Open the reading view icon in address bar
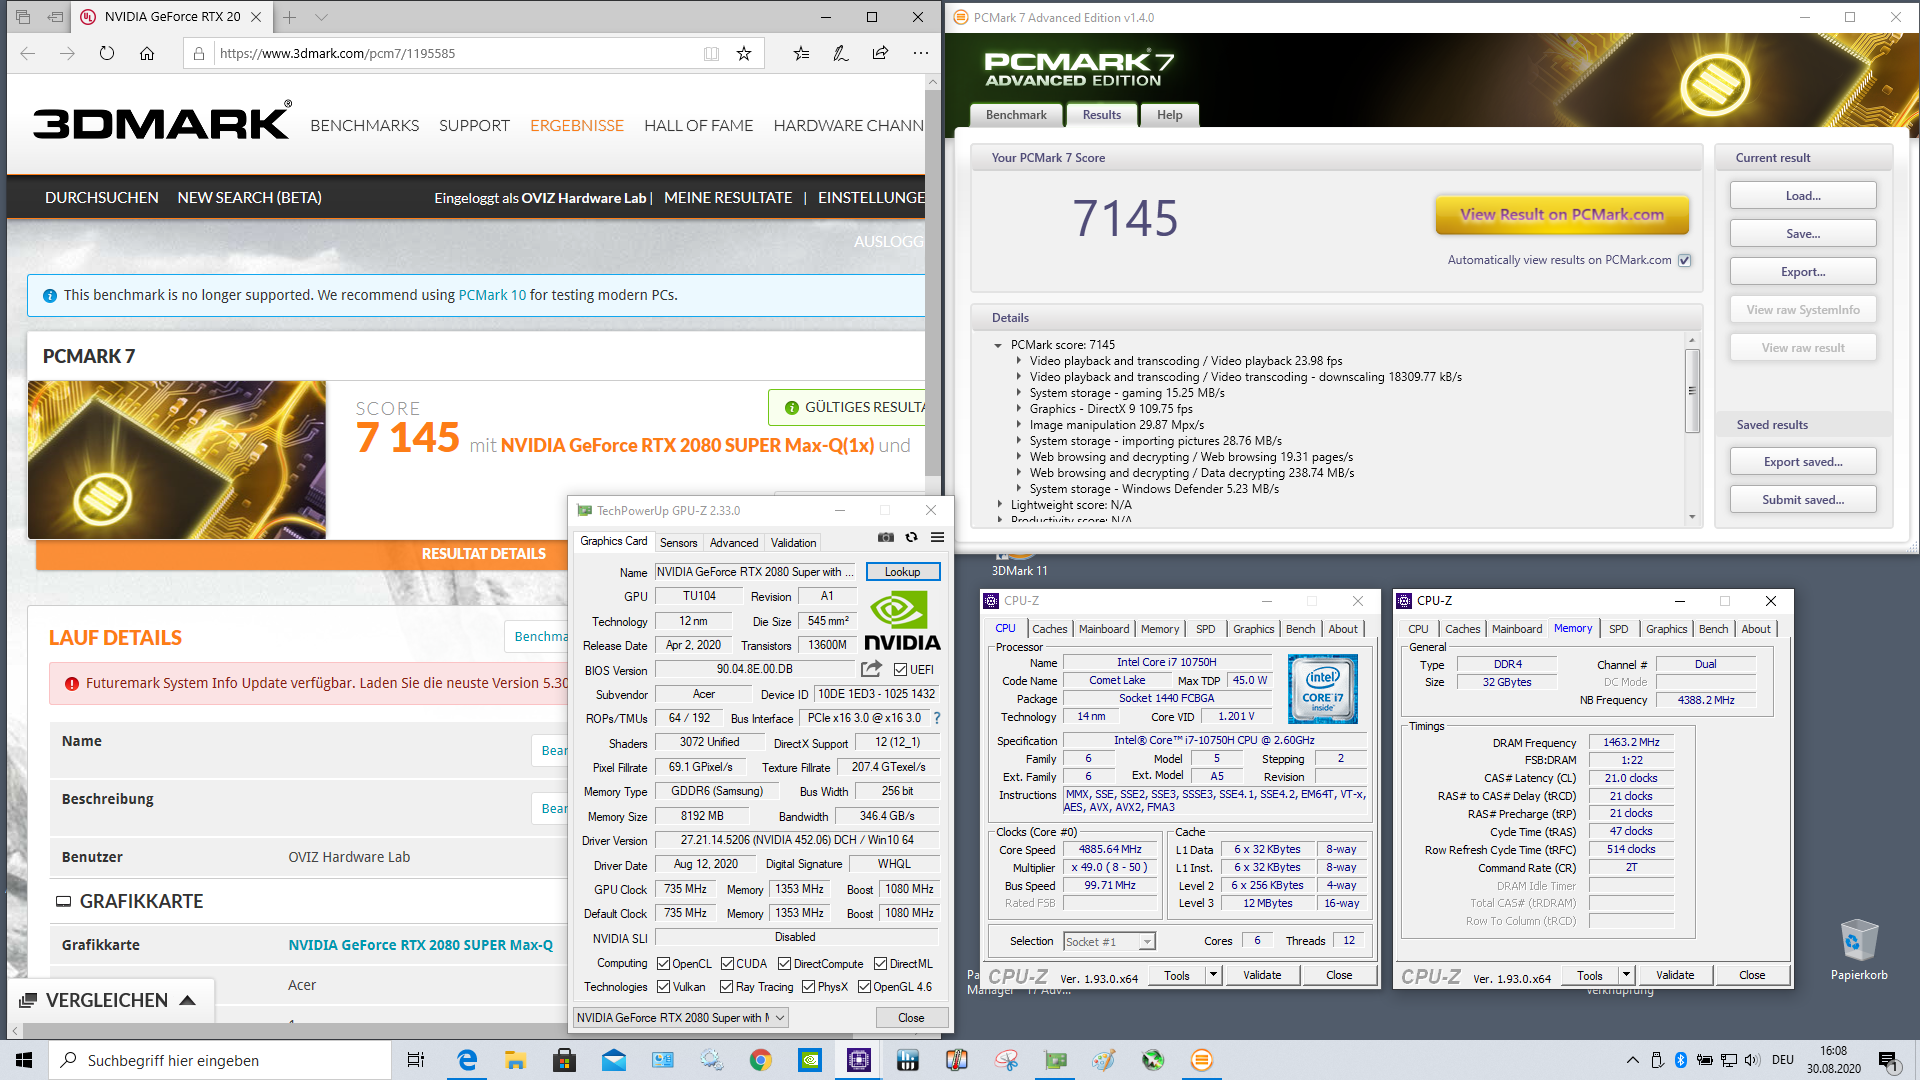The image size is (1920, 1080). (711, 53)
